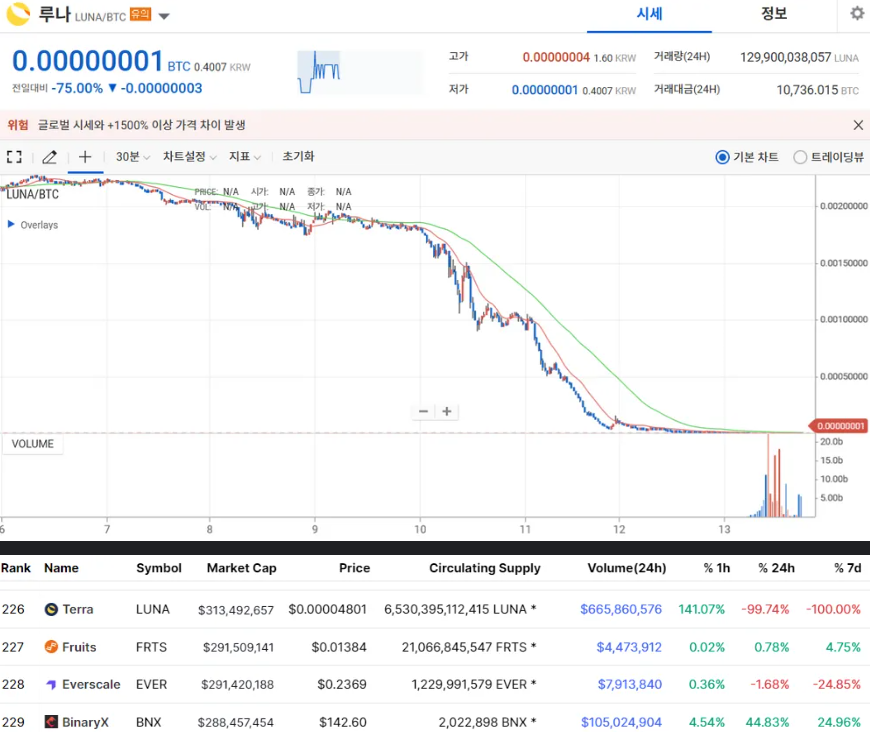Sort table by Price column
This screenshot has height=732, width=870.
click(354, 568)
